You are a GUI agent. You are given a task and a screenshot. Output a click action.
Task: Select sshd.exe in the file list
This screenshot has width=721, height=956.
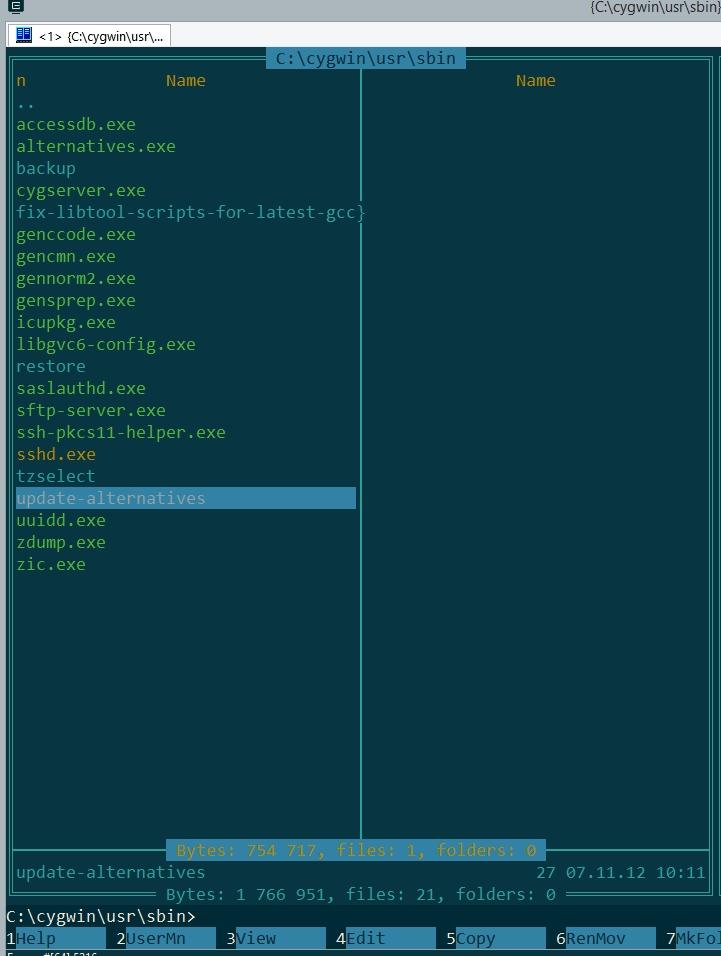[x=56, y=454]
